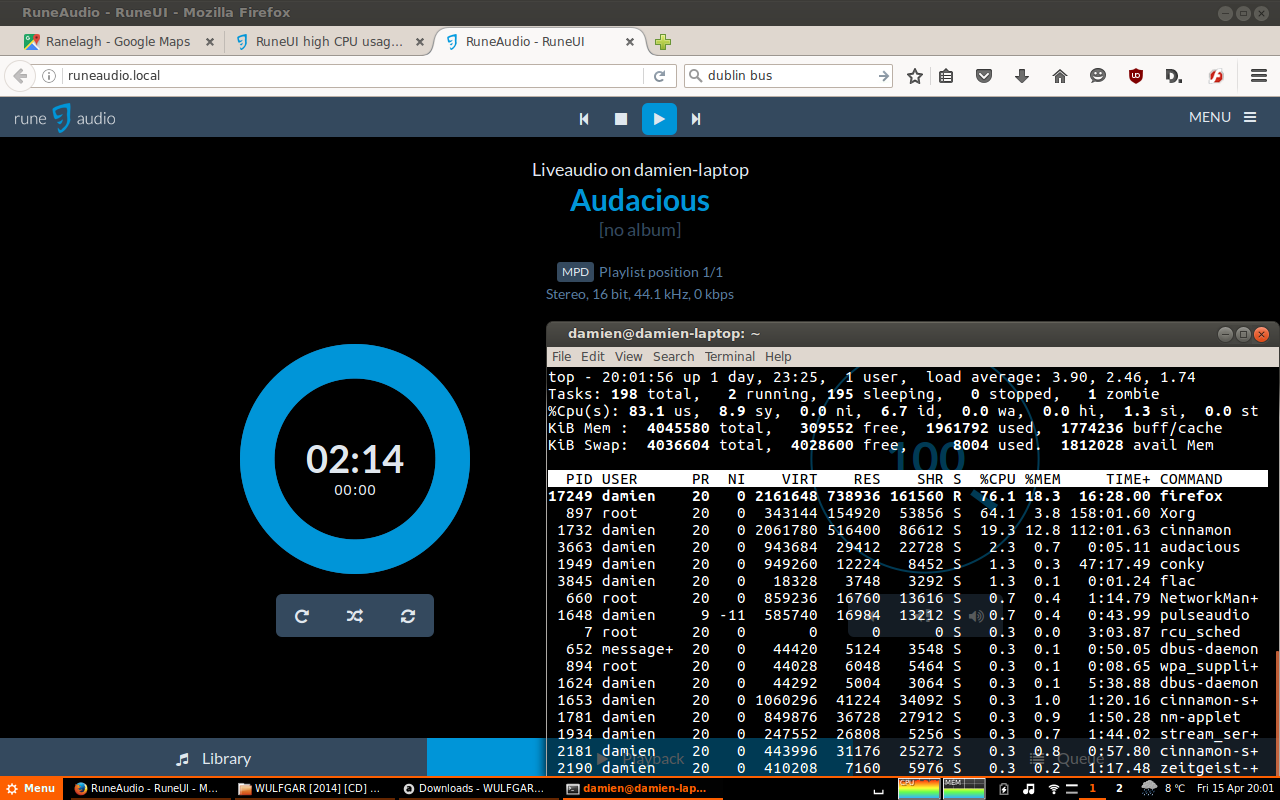Open the terminal Edit menu
The width and height of the screenshot is (1280, 800).
click(x=593, y=356)
